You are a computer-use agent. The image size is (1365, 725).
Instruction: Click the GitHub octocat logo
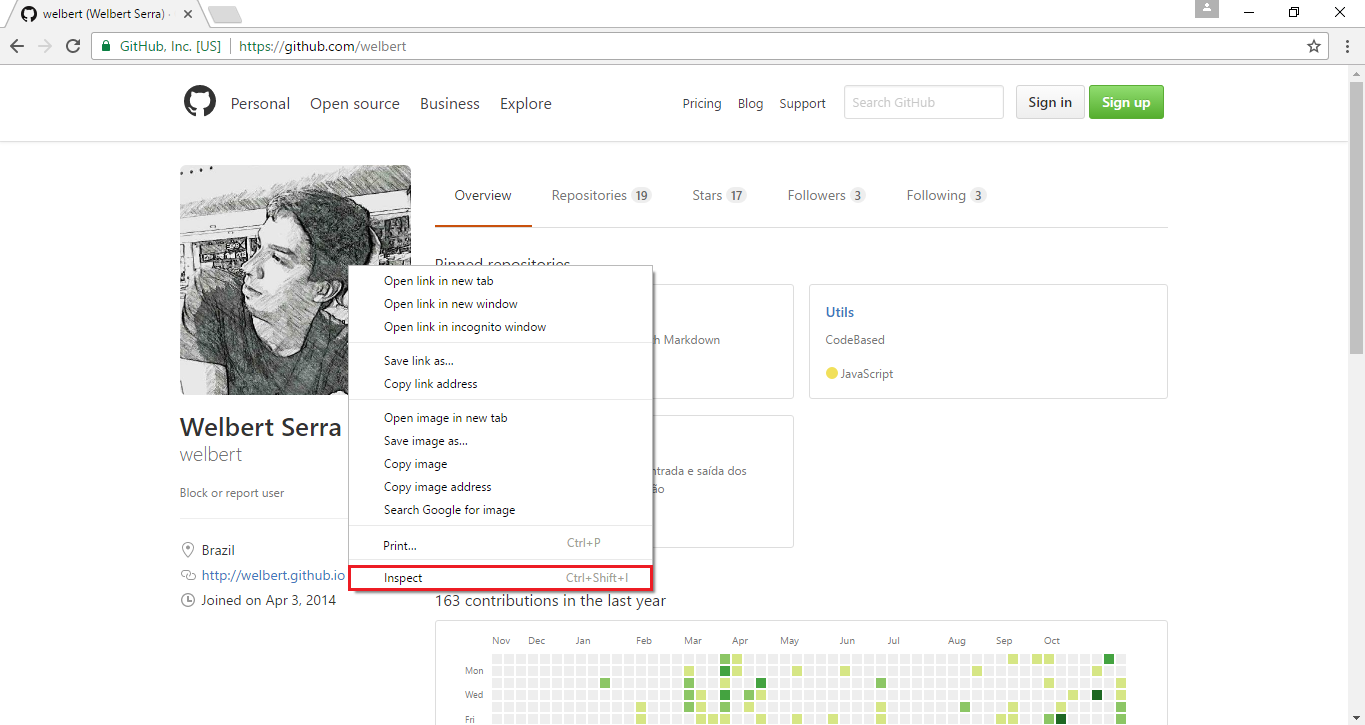click(200, 102)
